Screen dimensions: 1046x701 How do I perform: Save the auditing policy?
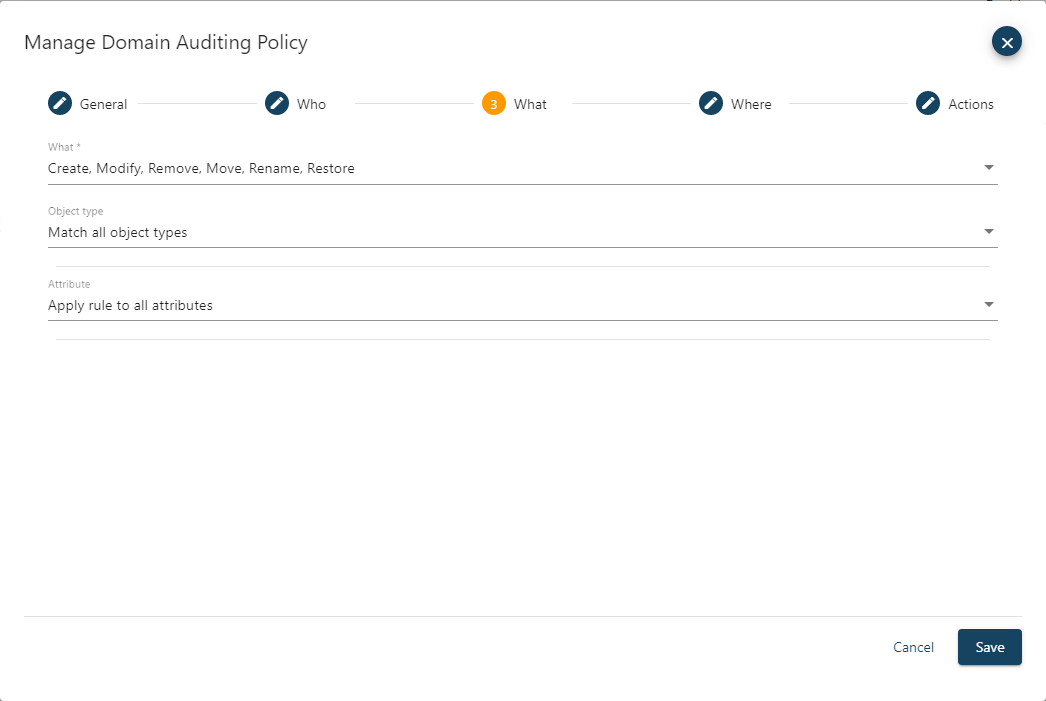[x=989, y=647]
